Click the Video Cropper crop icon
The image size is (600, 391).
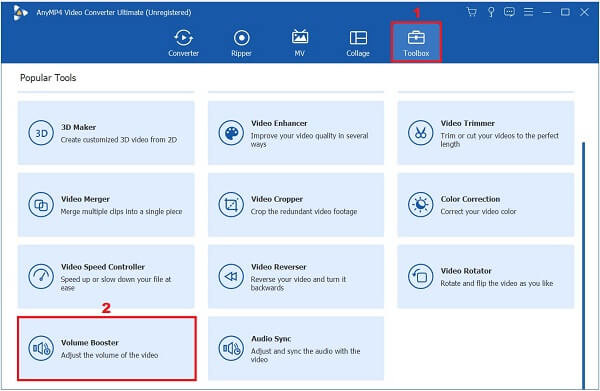click(x=231, y=205)
